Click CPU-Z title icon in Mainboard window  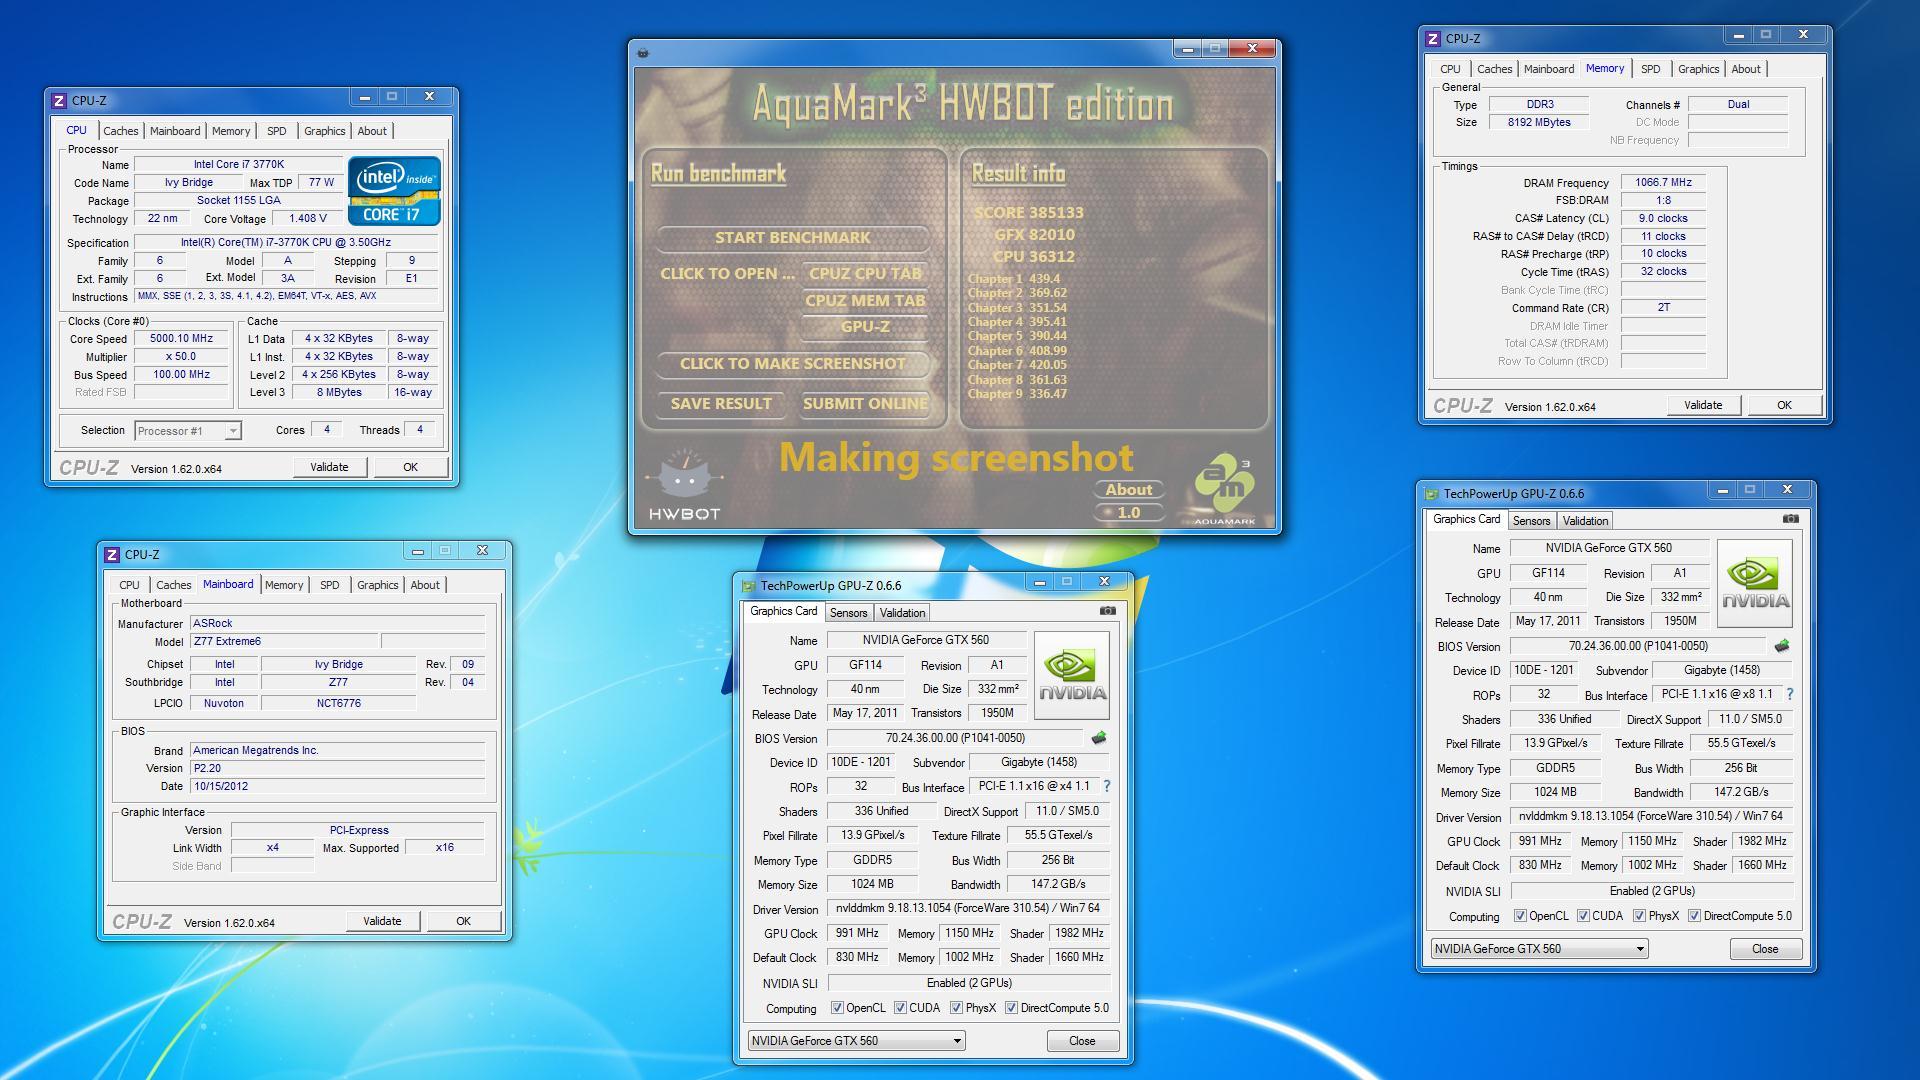pyautogui.click(x=112, y=554)
